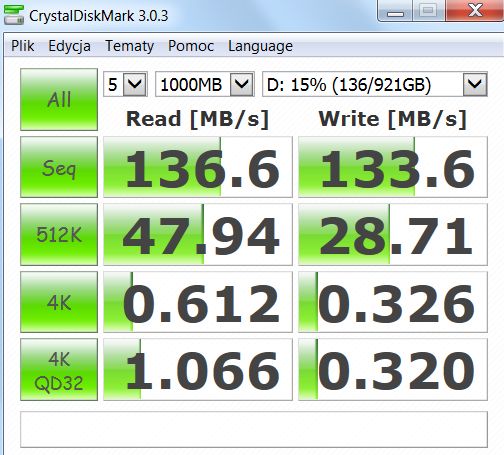The image size is (504, 455).
Task: Click the Seq read result 136.6
Action: click(x=198, y=167)
